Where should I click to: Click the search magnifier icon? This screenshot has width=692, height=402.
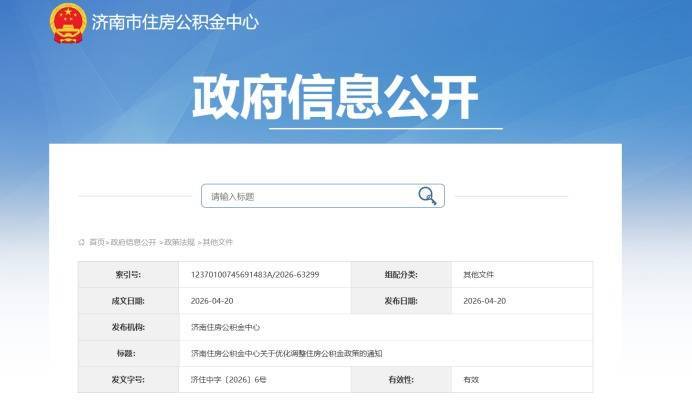[x=427, y=196]
